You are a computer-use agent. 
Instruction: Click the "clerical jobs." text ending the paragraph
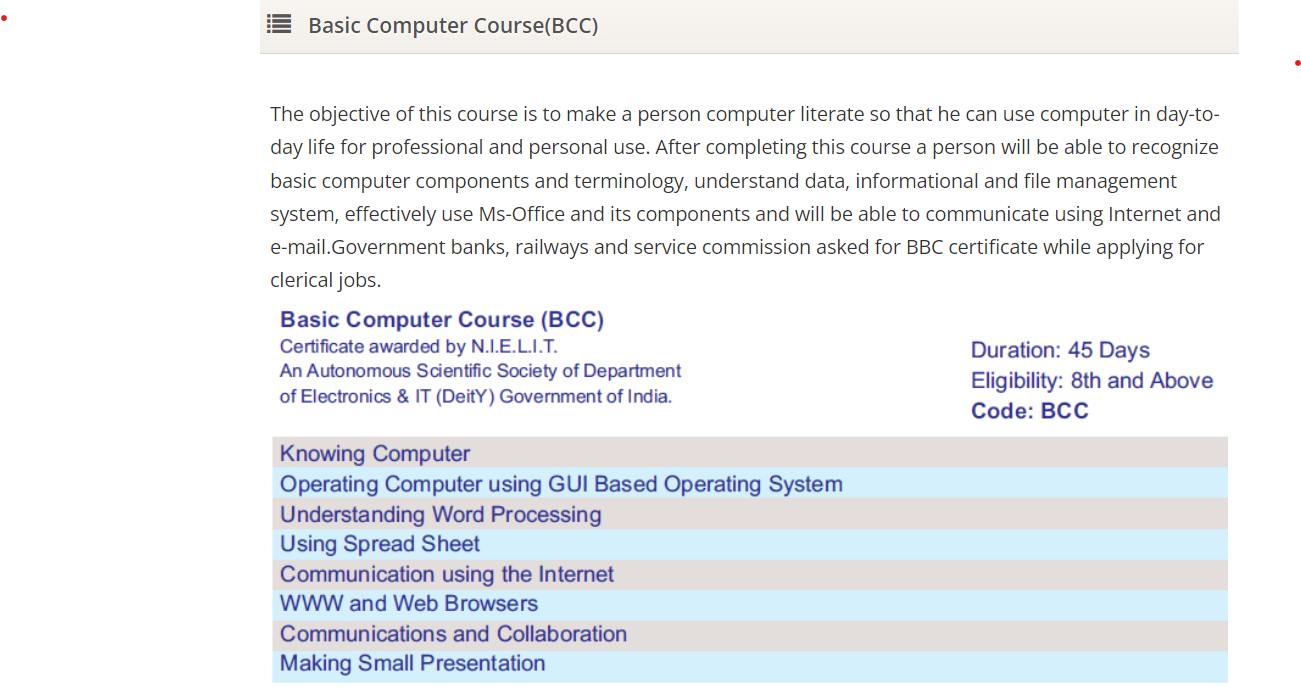pyautogui.click(x=325, y=280)
